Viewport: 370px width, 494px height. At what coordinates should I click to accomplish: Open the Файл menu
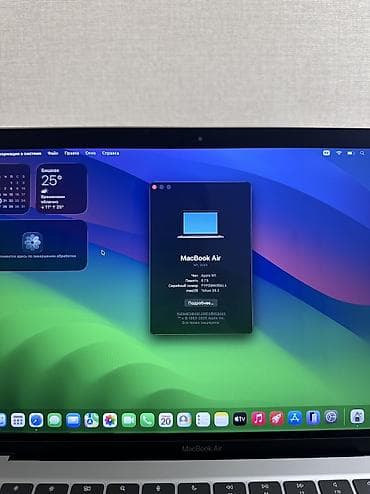(x=53, y=153)
